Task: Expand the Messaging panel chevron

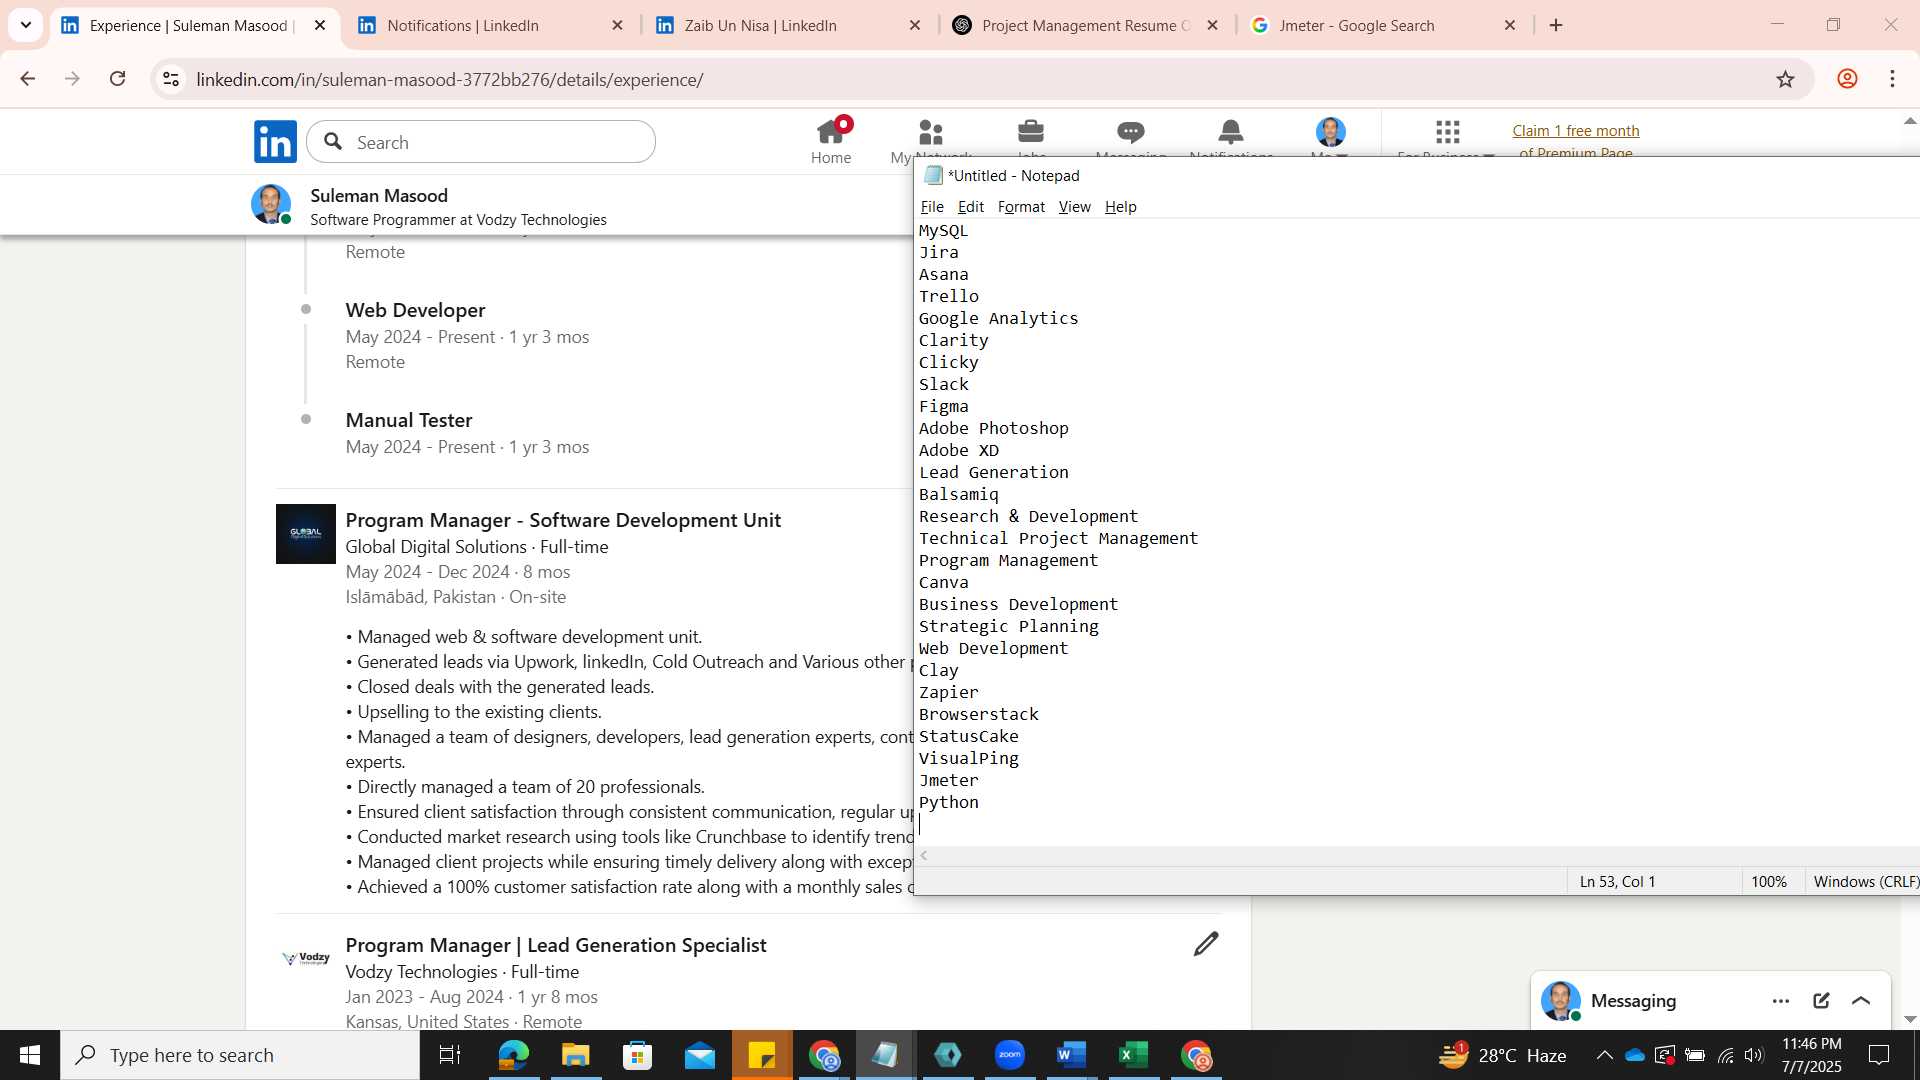Action: point(1861,1001)
